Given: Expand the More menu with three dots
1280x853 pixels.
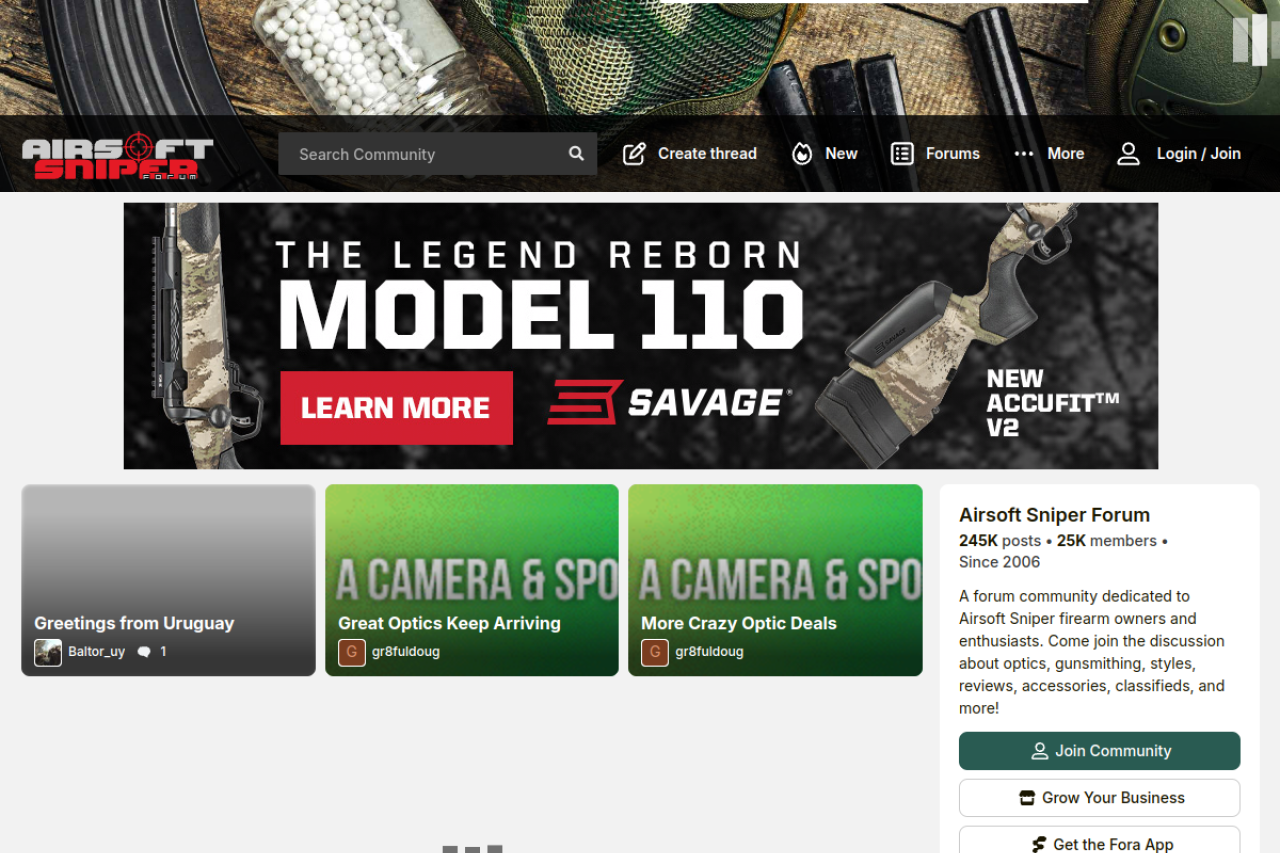Looking at the screenshot, I should 1024,154.
